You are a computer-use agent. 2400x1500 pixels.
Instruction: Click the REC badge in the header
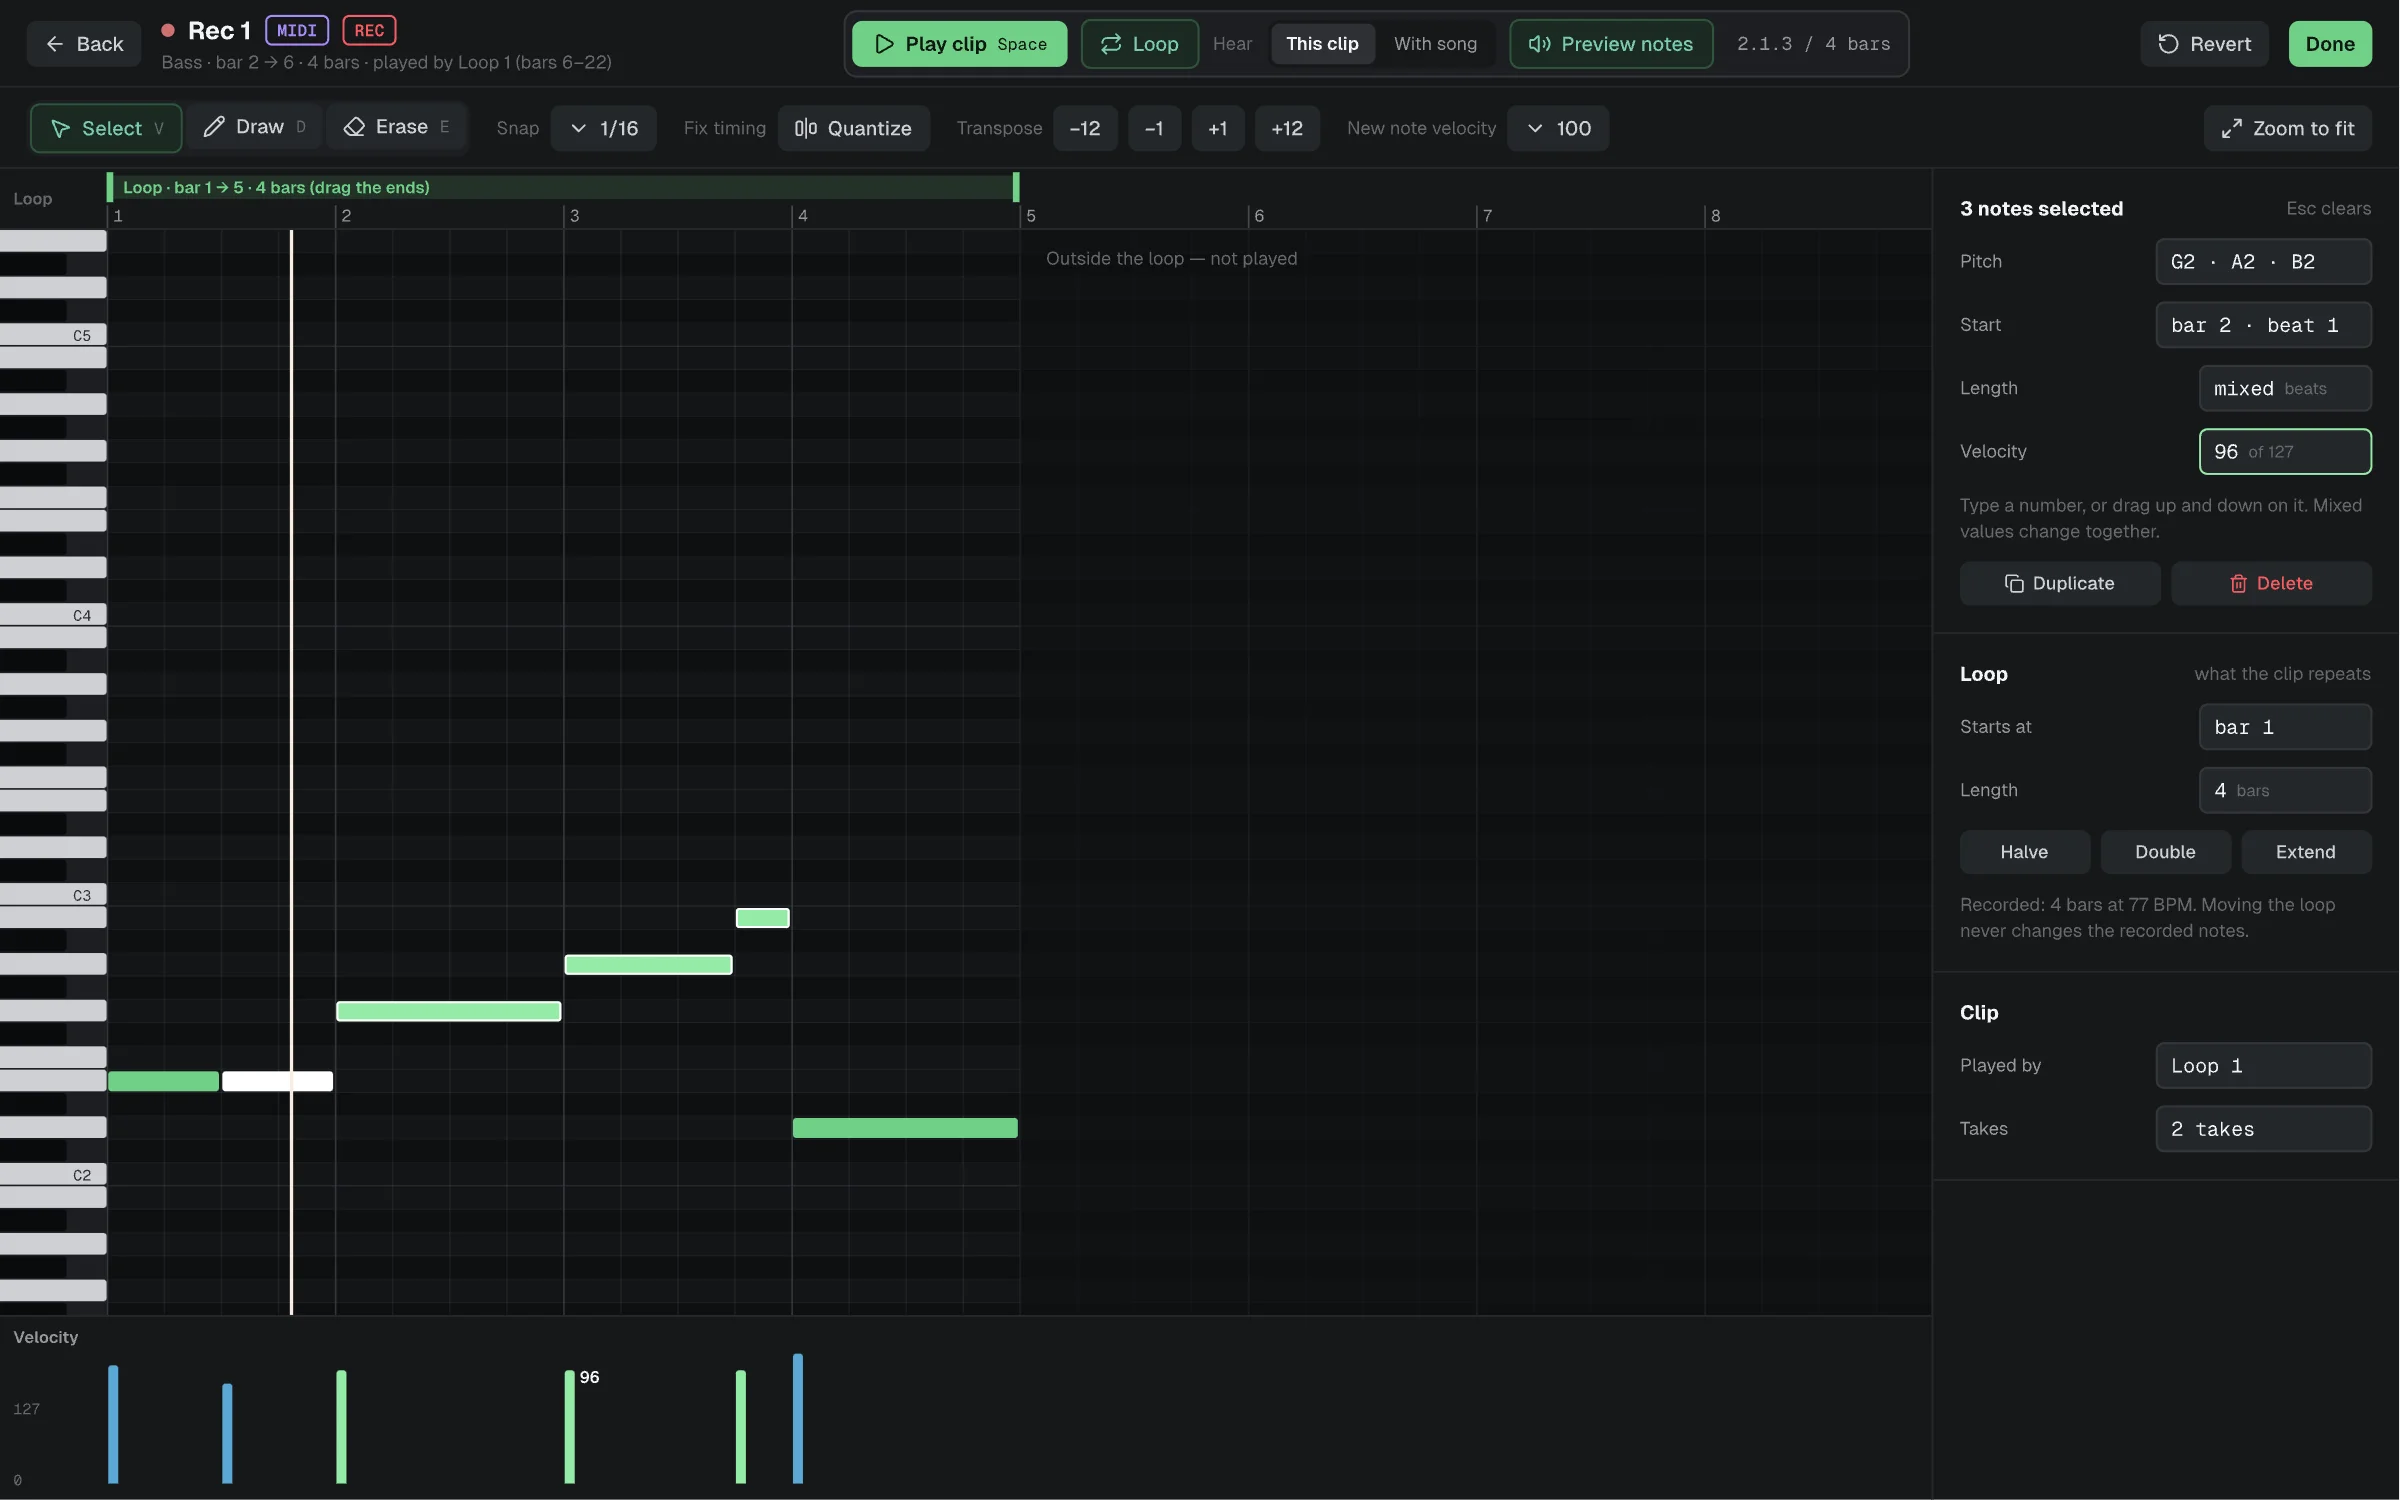click(369, 30)
